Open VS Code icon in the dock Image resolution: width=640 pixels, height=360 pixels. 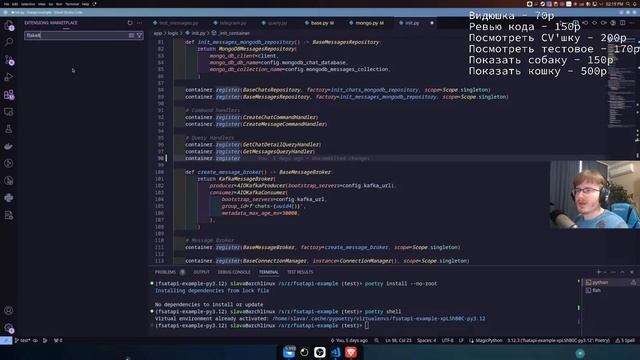tap(336, 352)
